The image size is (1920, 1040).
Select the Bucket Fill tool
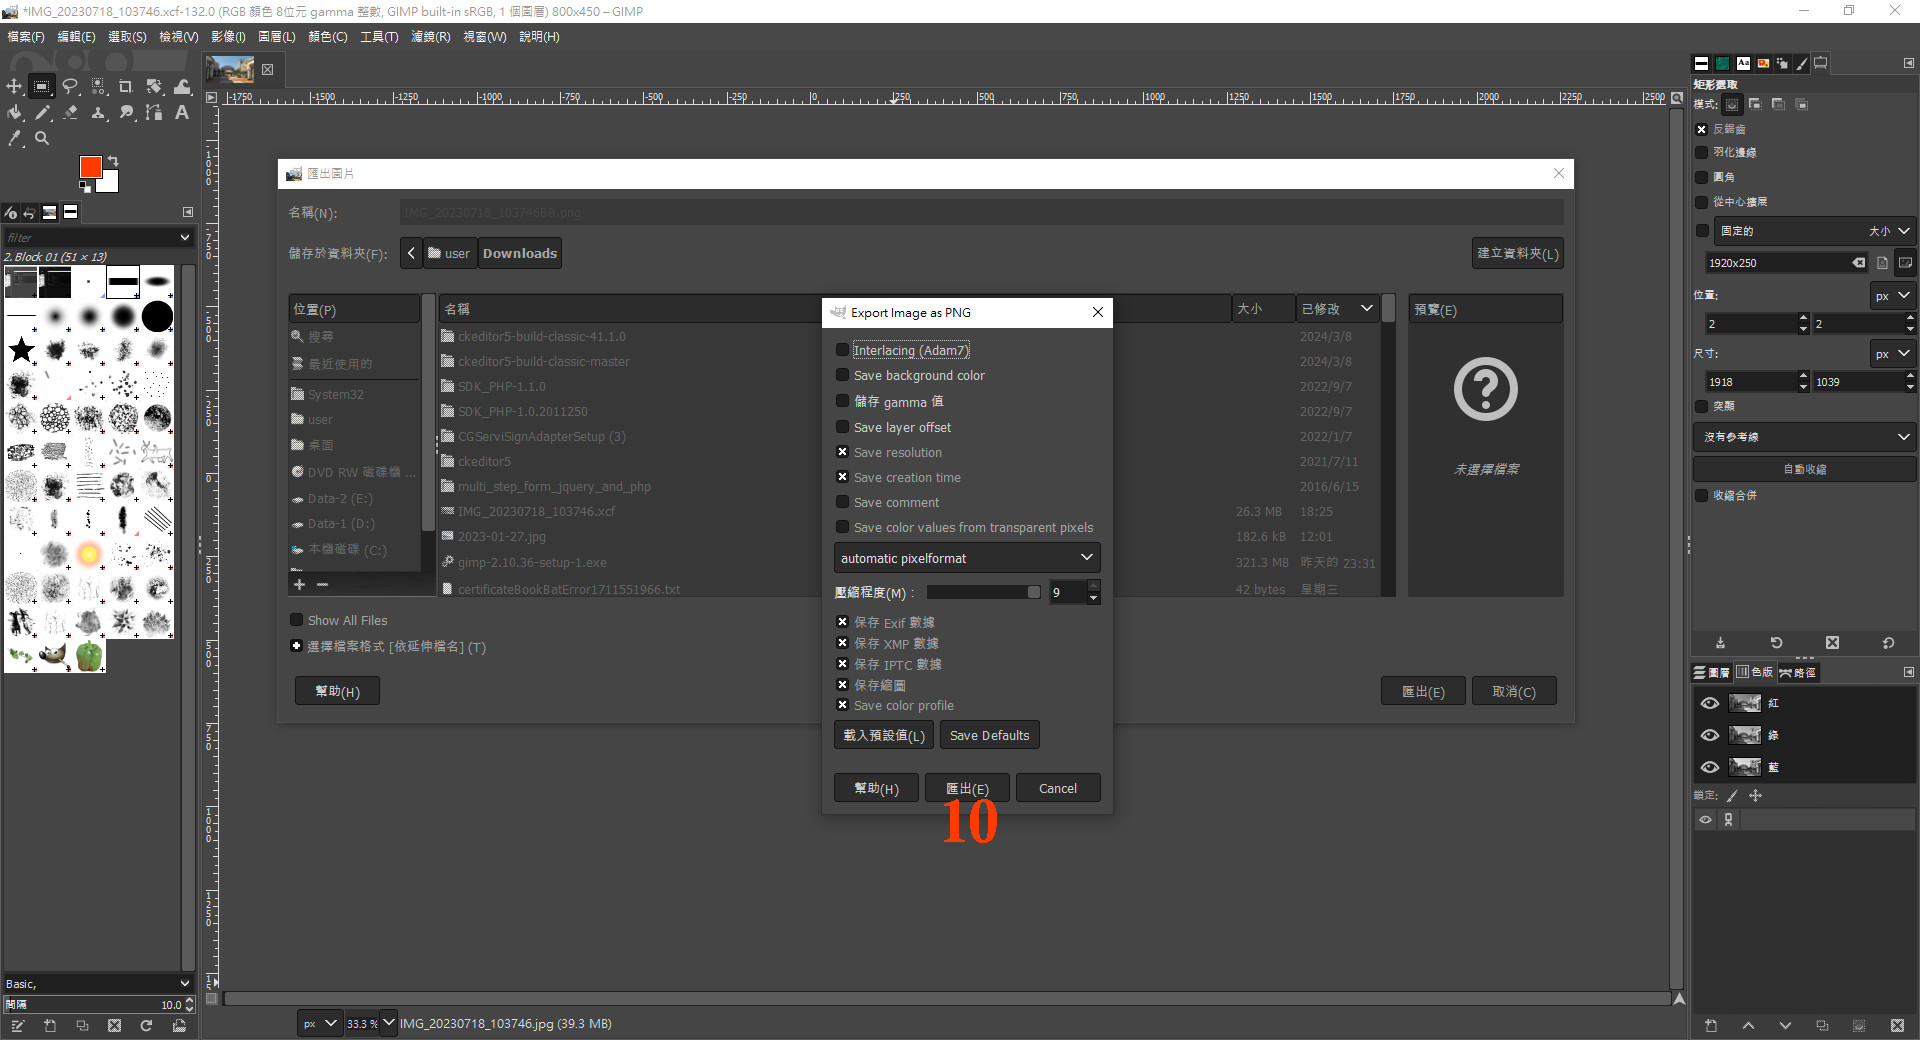tap(15, 113)
